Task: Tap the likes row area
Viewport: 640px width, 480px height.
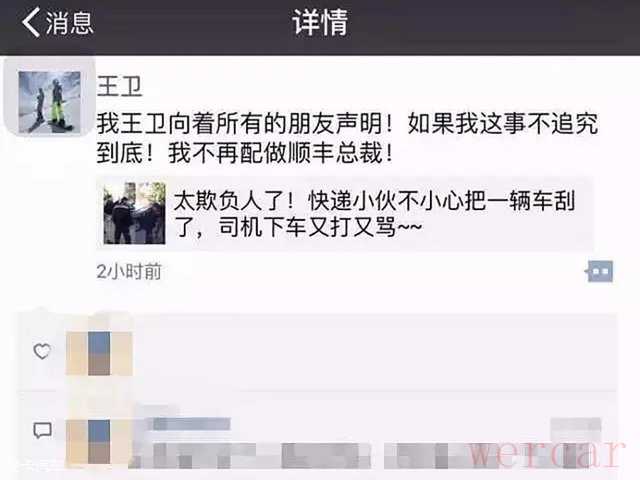Action: pyautogui.click(x=318, y=353)
